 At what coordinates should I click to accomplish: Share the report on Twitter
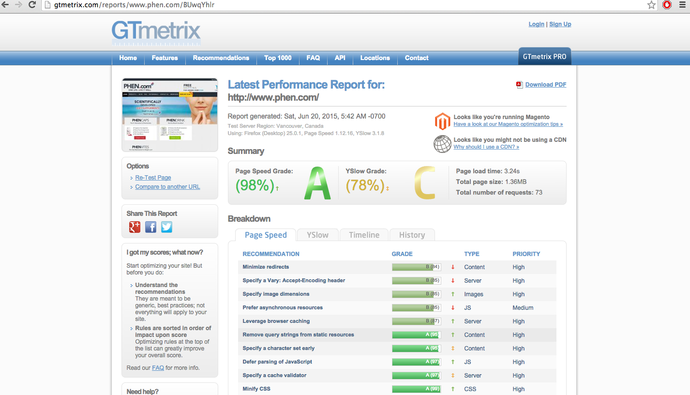click(166, 227)
